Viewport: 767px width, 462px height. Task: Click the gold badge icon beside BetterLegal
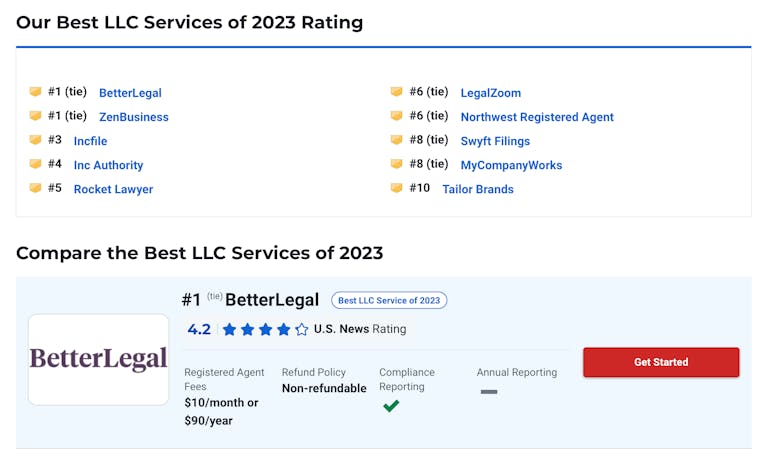coord(35,92)
